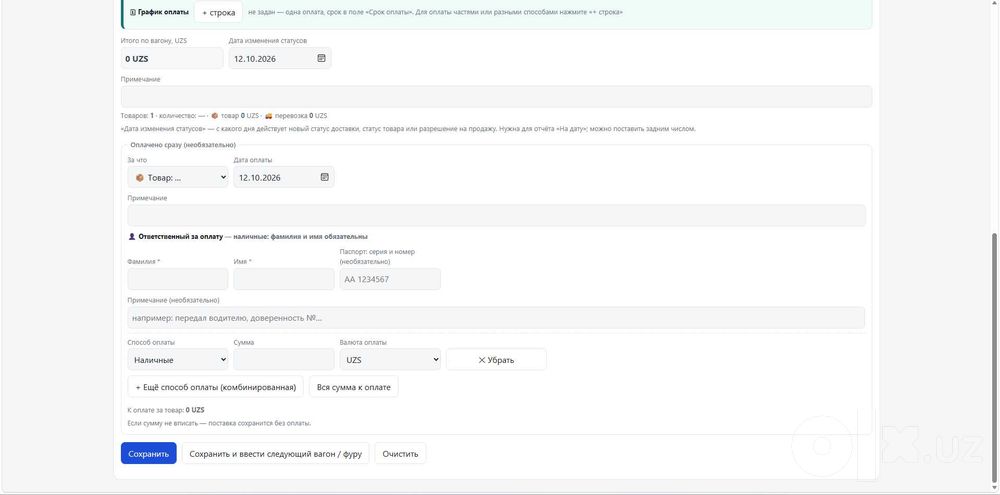Click the blue Сохранить button
Image resolution: width=1000 pixels, height=495 pixels.
(149, 454)
